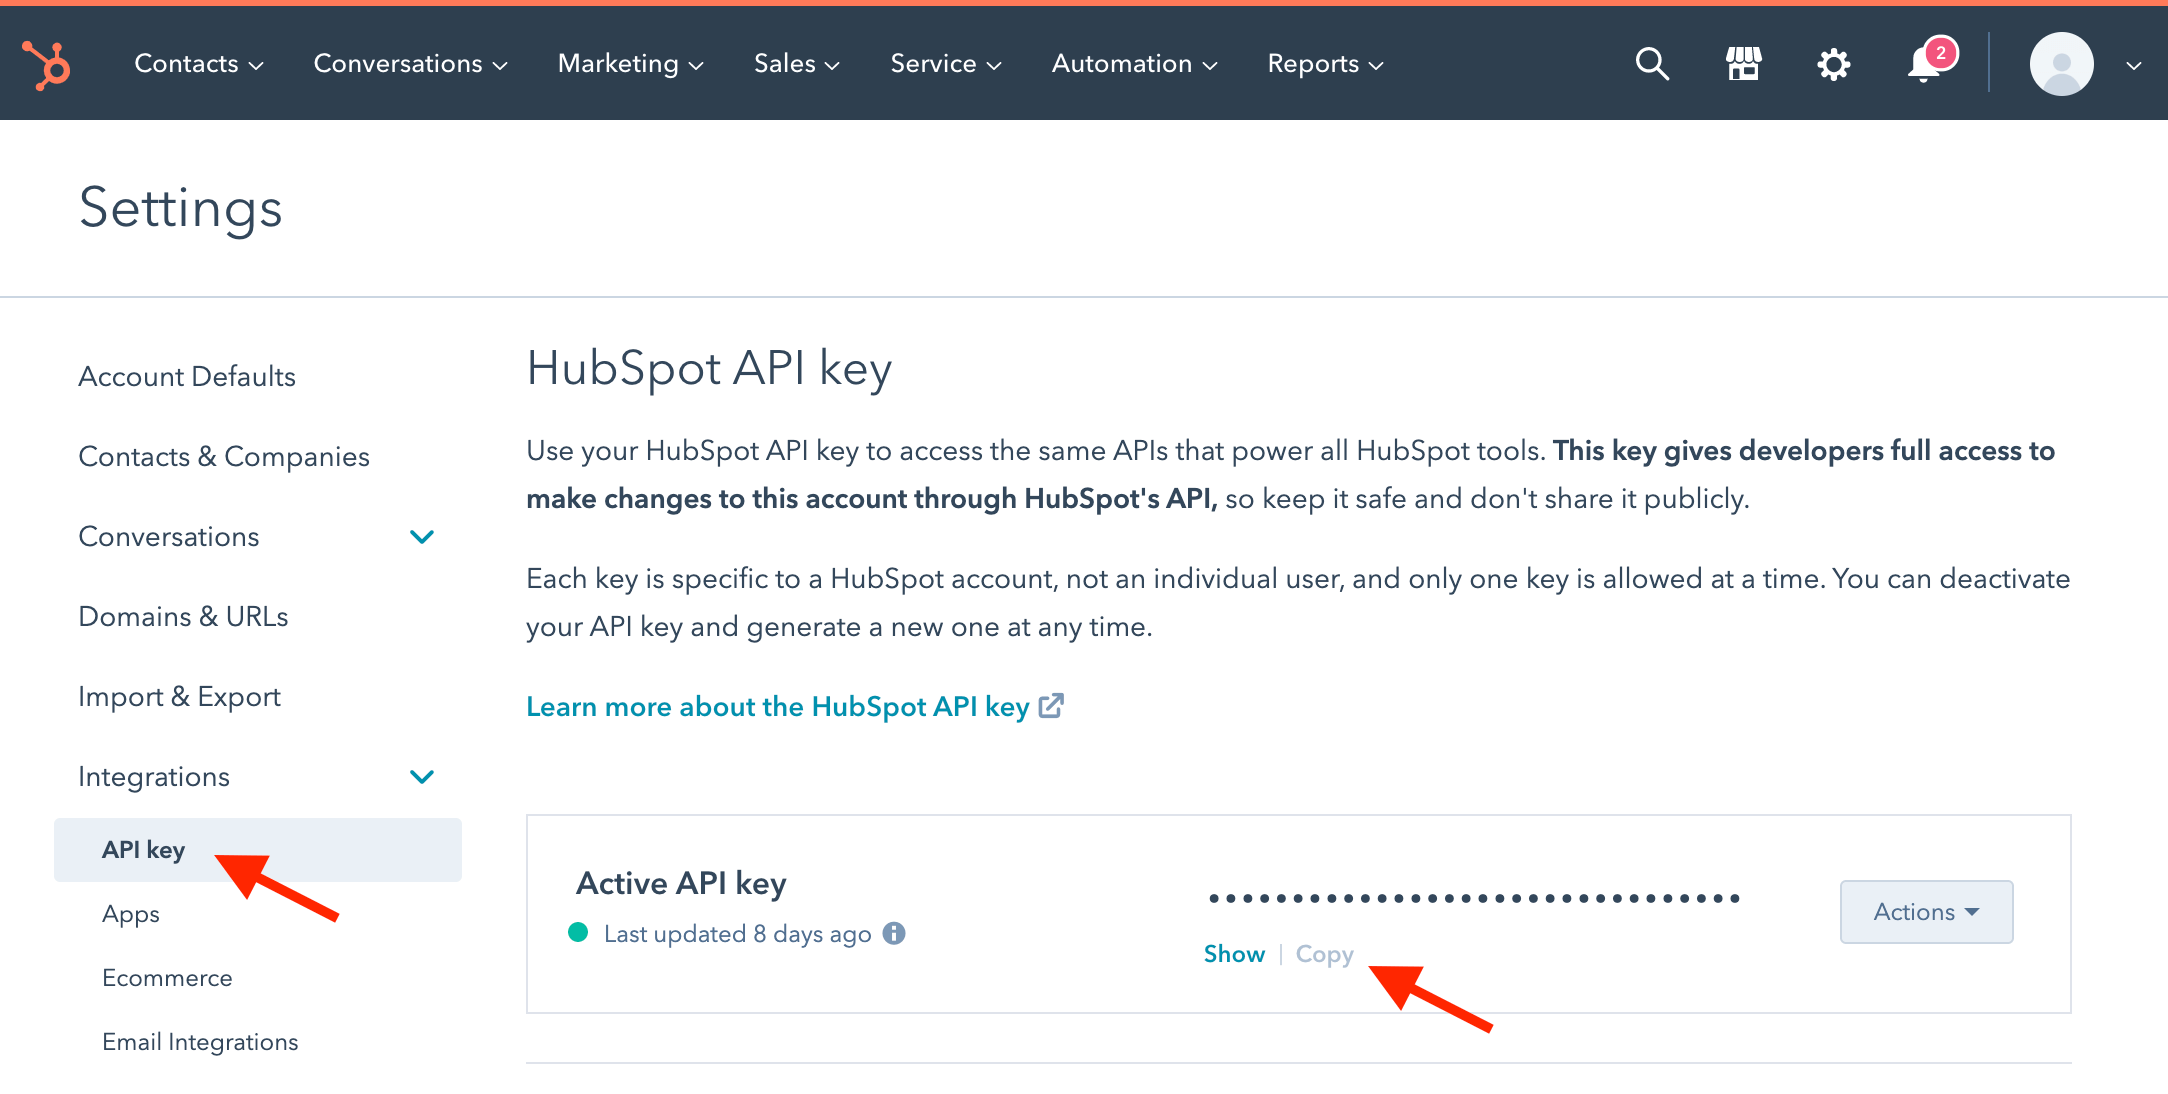Open the Automation navigation menu
This screenshot has height=1094, width=2168.
[x=1135, y=64]
